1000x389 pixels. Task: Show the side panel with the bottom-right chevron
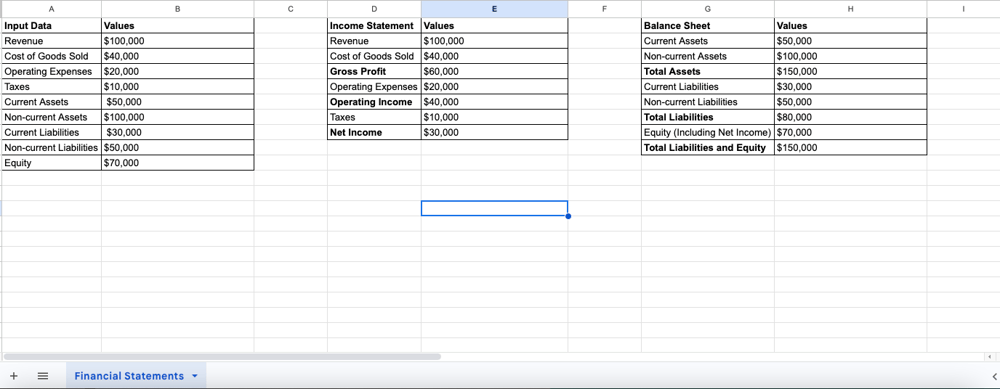click(x=995, y=376)
